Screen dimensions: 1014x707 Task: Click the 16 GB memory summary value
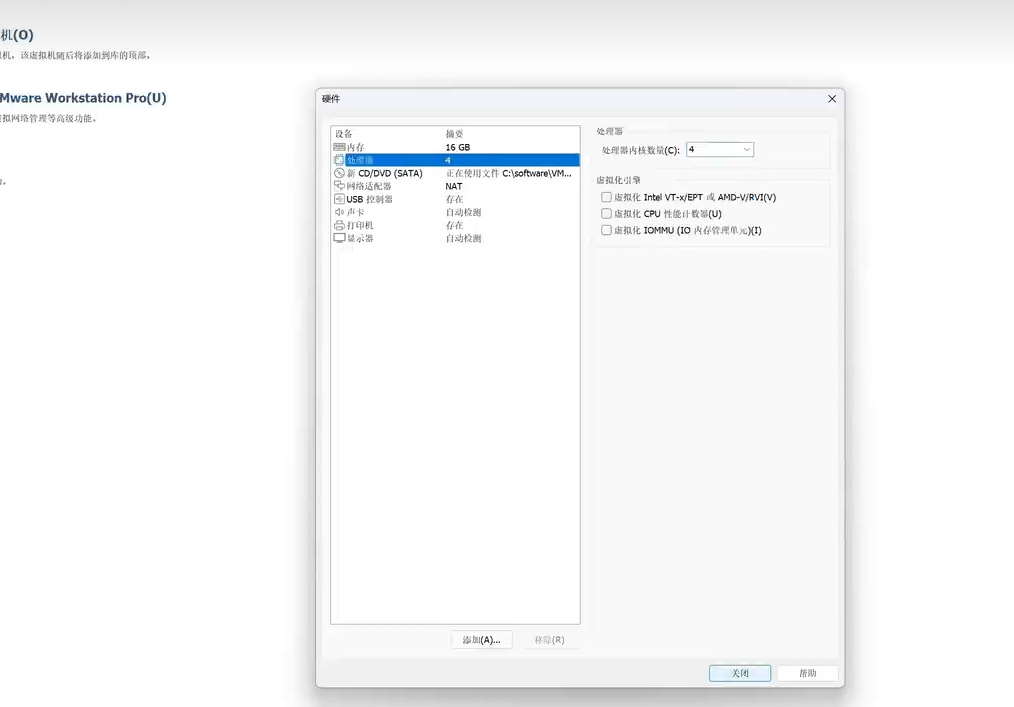(458, 147)
